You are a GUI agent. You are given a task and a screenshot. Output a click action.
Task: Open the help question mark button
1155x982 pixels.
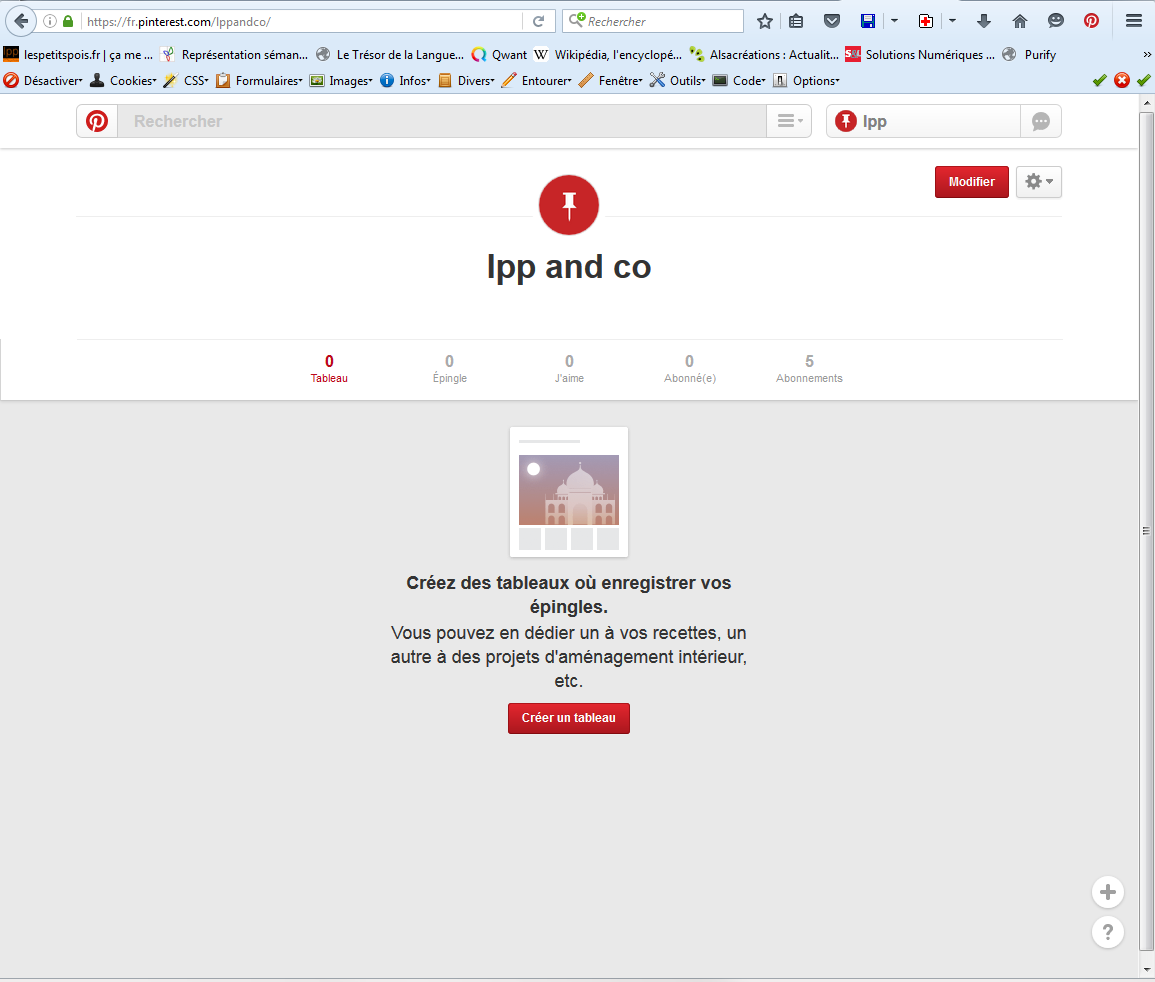(x=1107, y=933)
